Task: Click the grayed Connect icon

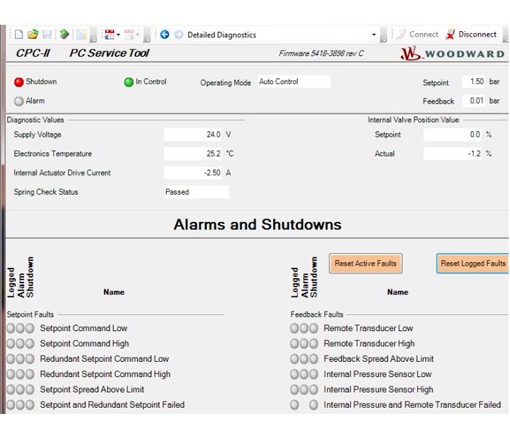Action: coord(401,34)
